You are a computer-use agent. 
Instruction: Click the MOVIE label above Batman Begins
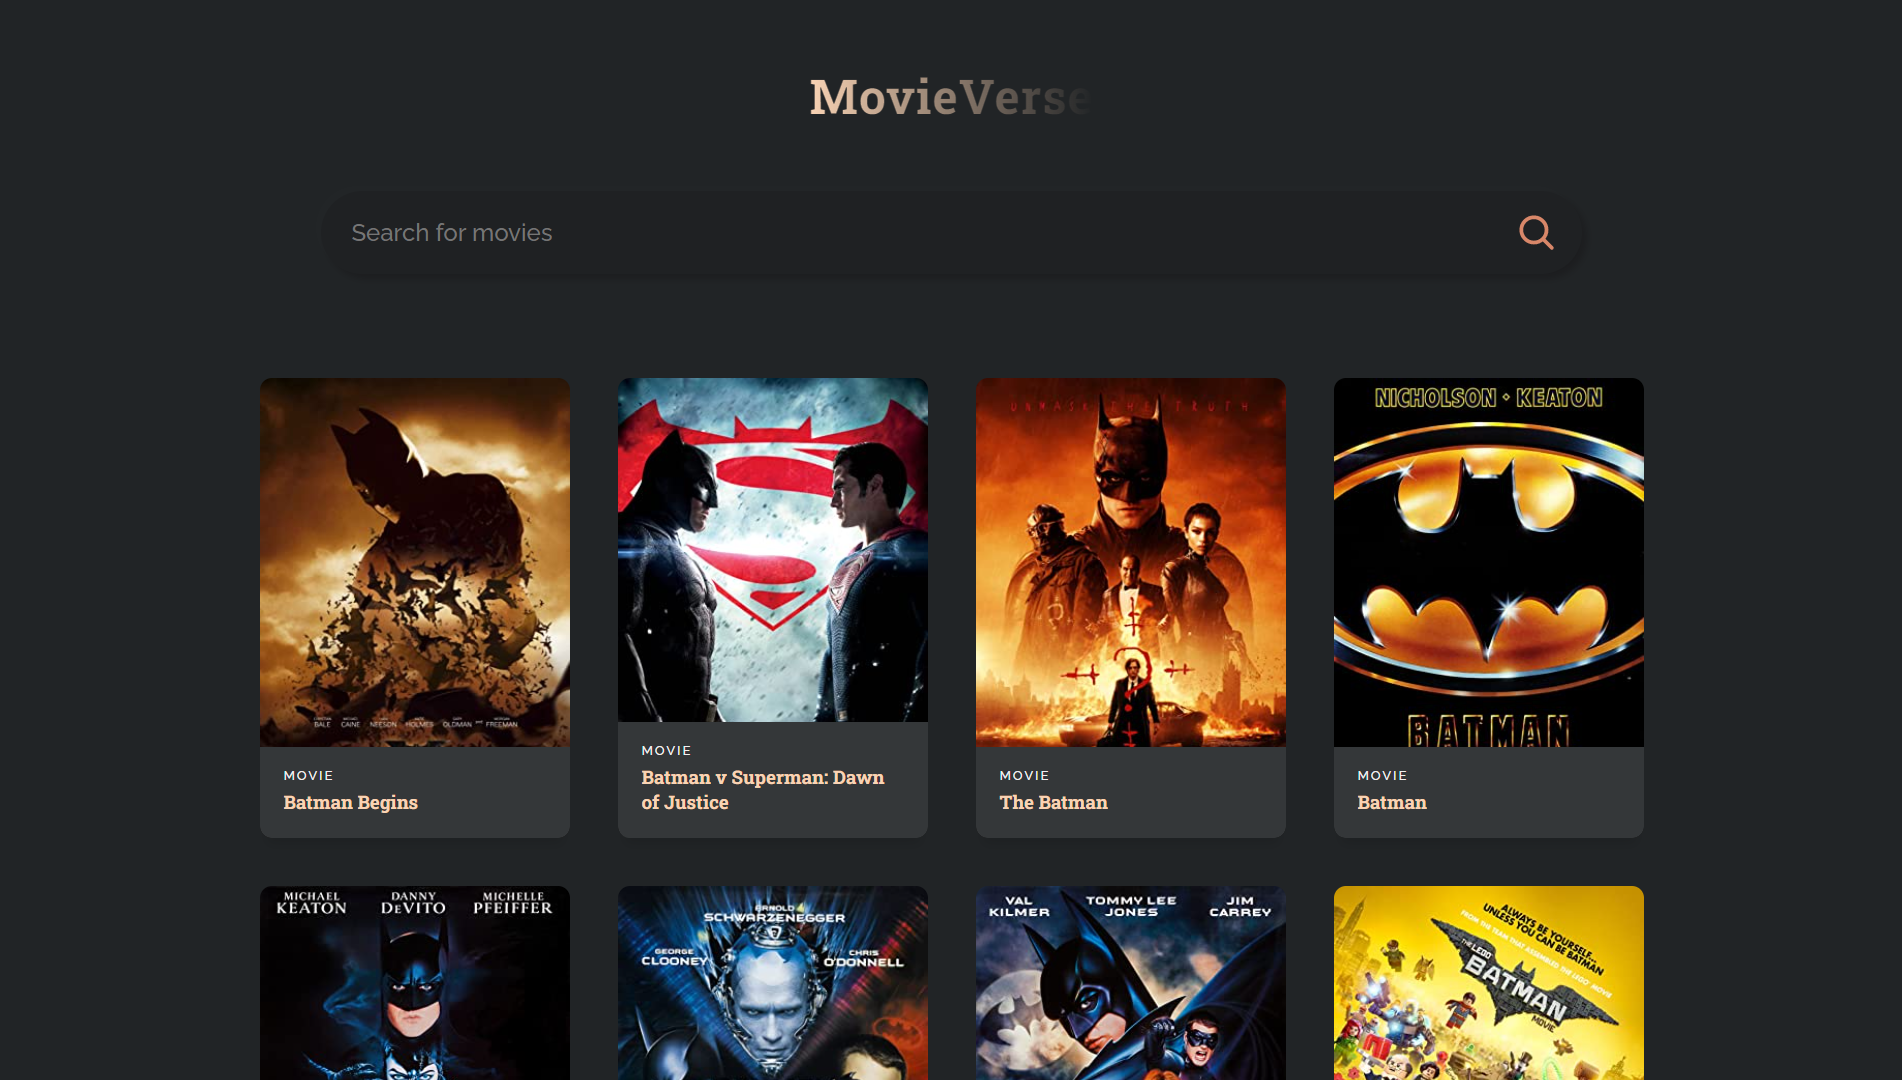tap(308, 775)
